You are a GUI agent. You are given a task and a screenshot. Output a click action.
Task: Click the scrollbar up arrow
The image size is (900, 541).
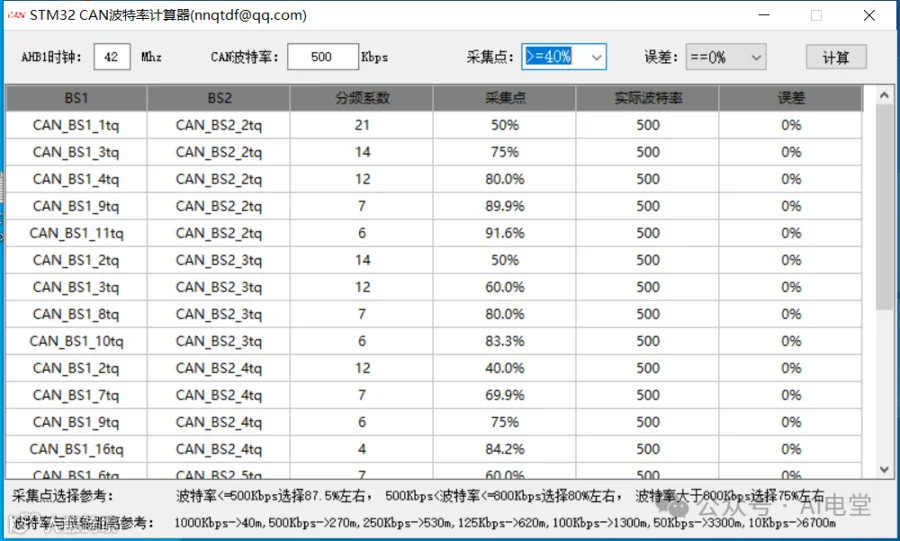(x=885, y=95)
